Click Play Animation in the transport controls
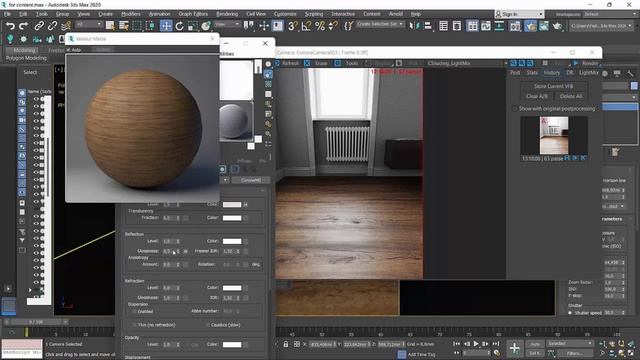This screenshot has height=360, width=640. tap(476, 344)
